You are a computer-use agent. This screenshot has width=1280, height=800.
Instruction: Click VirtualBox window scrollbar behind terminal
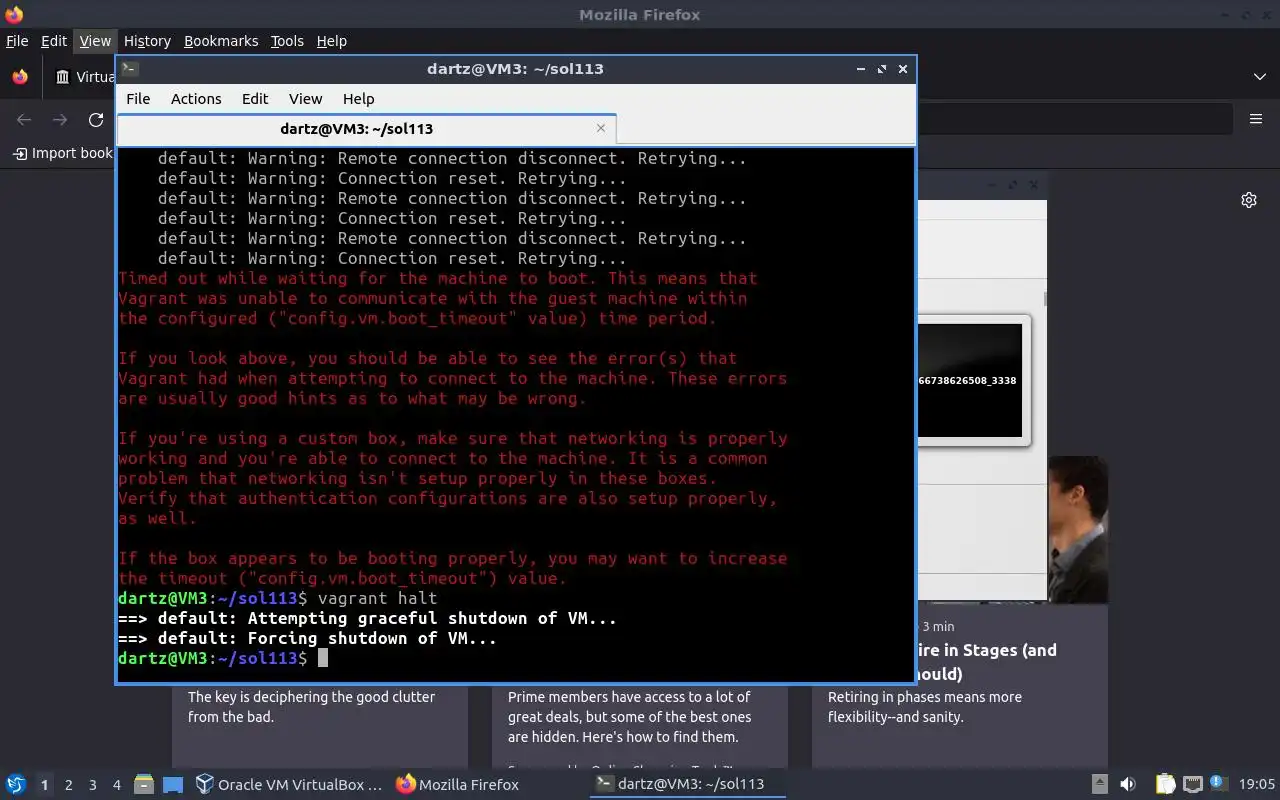click(x=1045, y=299)
